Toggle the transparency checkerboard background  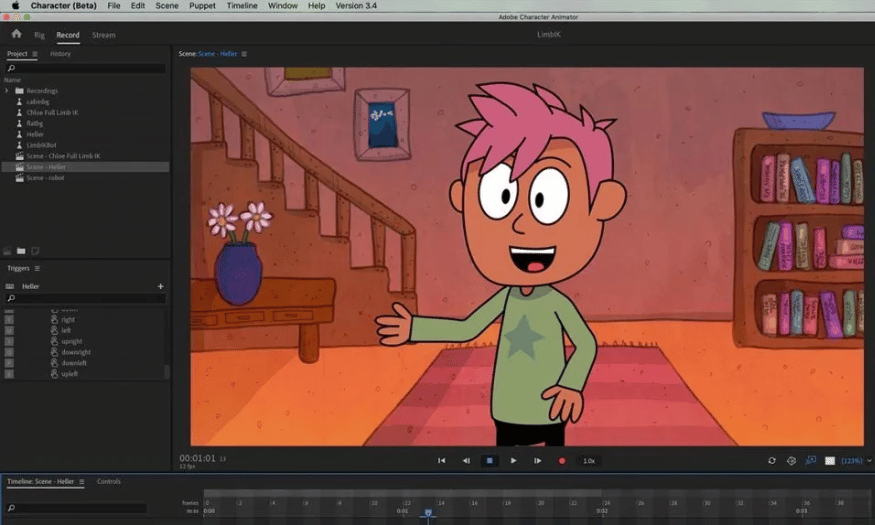tap(830, 461)
